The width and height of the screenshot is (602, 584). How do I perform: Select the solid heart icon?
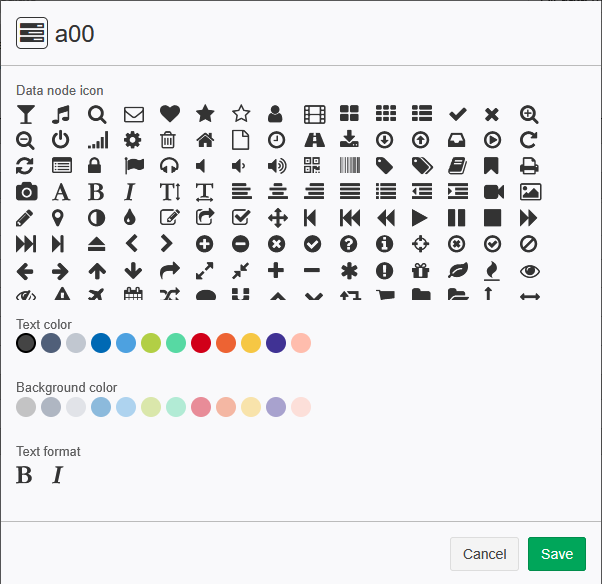tap(170, 114)
